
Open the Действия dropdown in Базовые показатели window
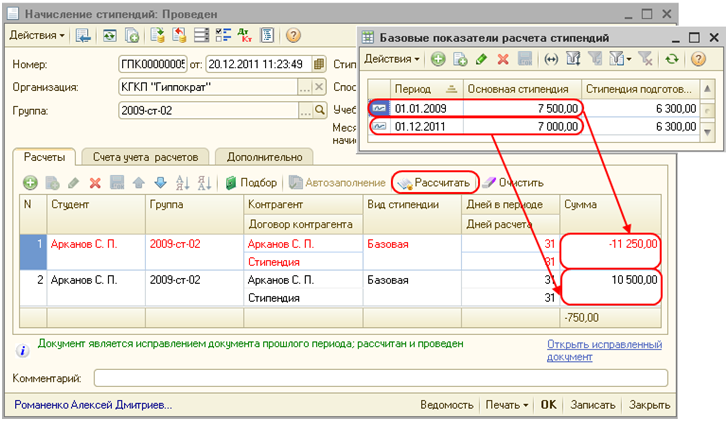pos(394,60)
